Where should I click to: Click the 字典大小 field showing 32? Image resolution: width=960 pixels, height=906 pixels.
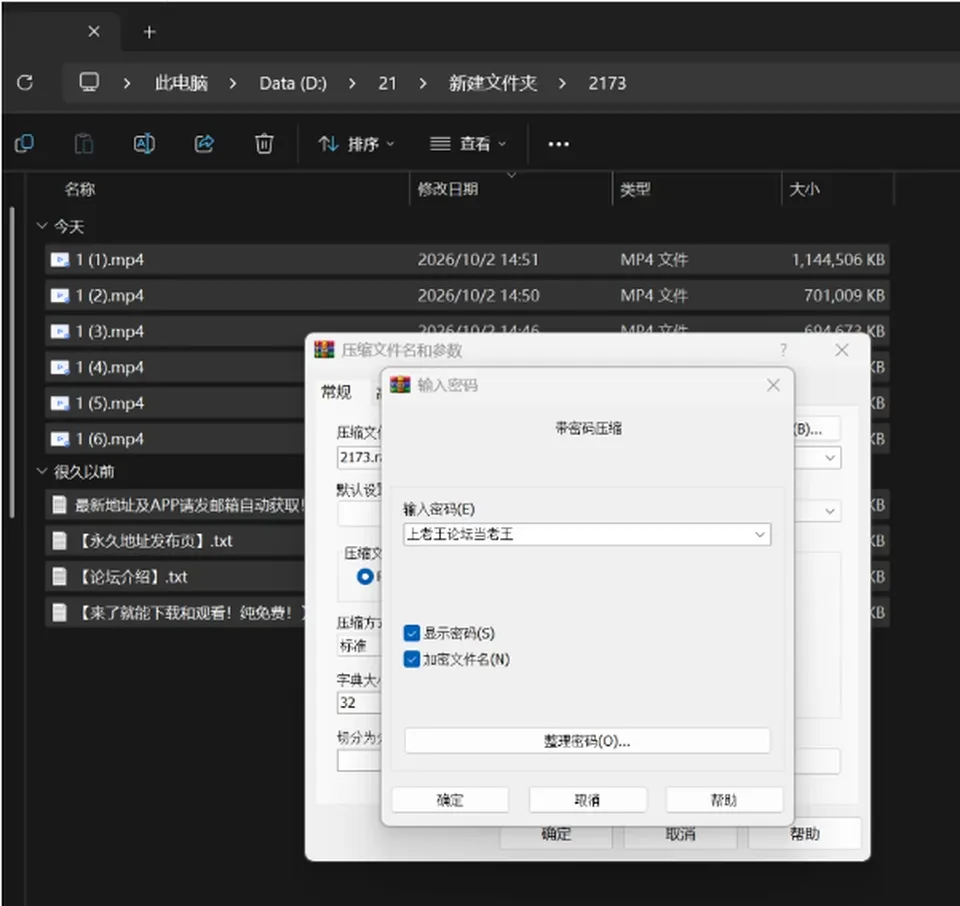point(359,703)
